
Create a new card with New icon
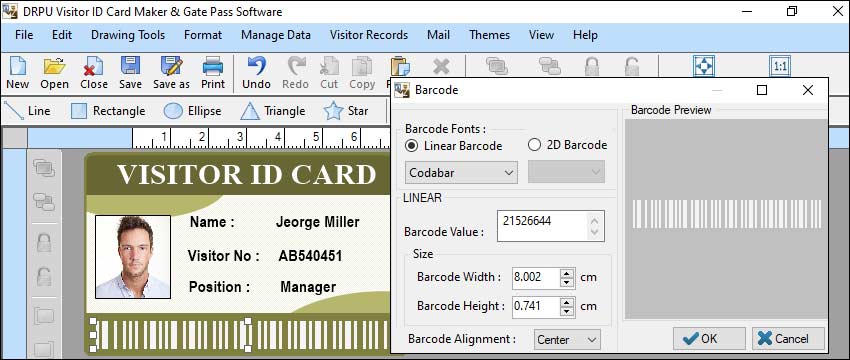[x=17, y=73]
